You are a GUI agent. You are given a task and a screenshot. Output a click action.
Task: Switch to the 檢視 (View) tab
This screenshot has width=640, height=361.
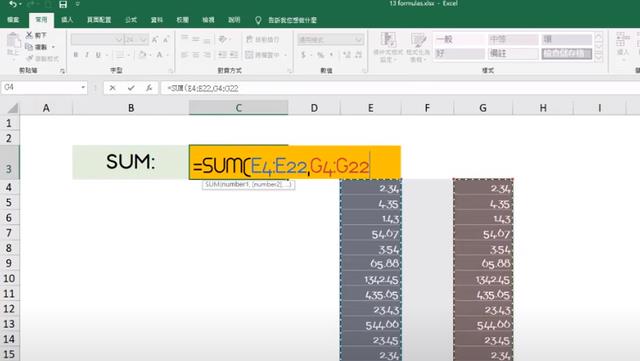(208, 20)
